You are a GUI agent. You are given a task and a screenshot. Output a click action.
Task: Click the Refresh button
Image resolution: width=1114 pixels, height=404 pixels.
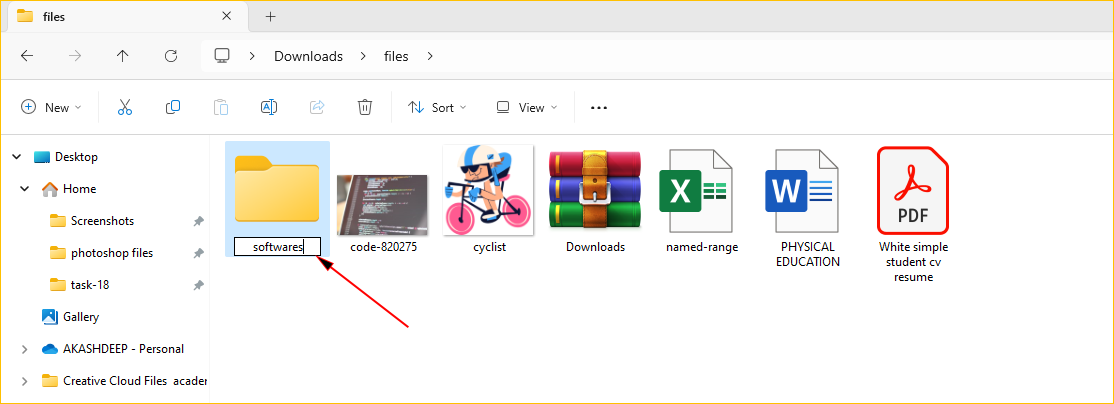(171, 56)
